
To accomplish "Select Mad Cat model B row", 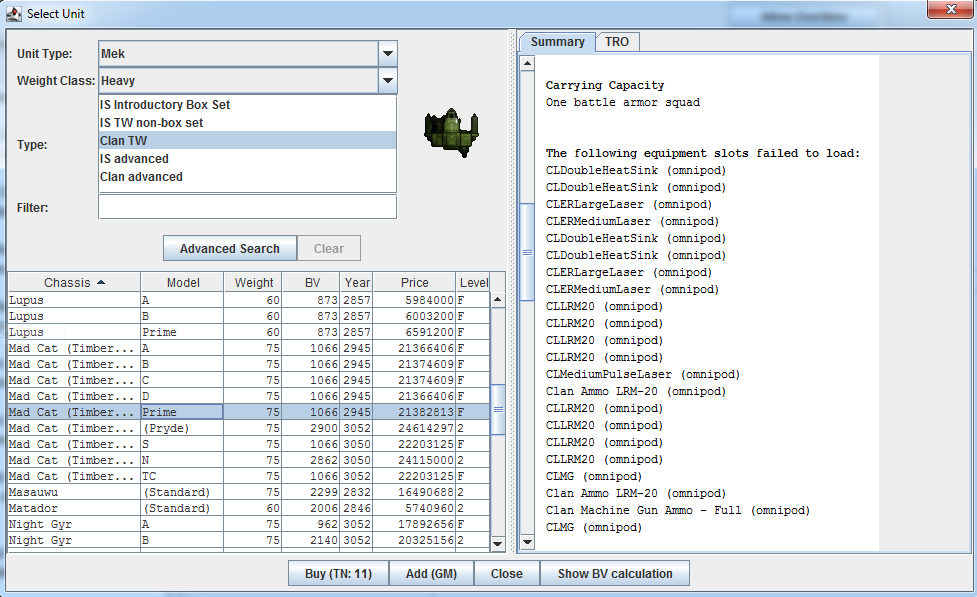I will [249, 364].
